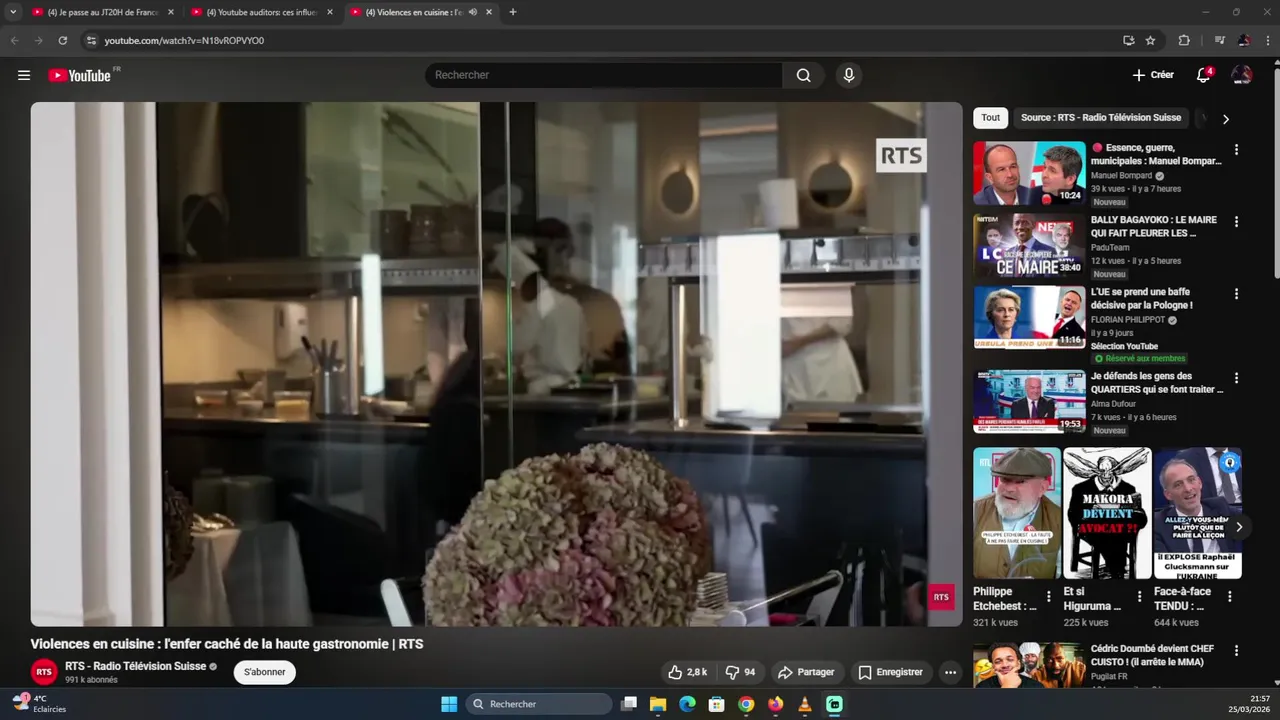Open Microsoft Edge from the taskbar
The width and height of the screenshot is (1280, 720).
click(x=687, y=704)
